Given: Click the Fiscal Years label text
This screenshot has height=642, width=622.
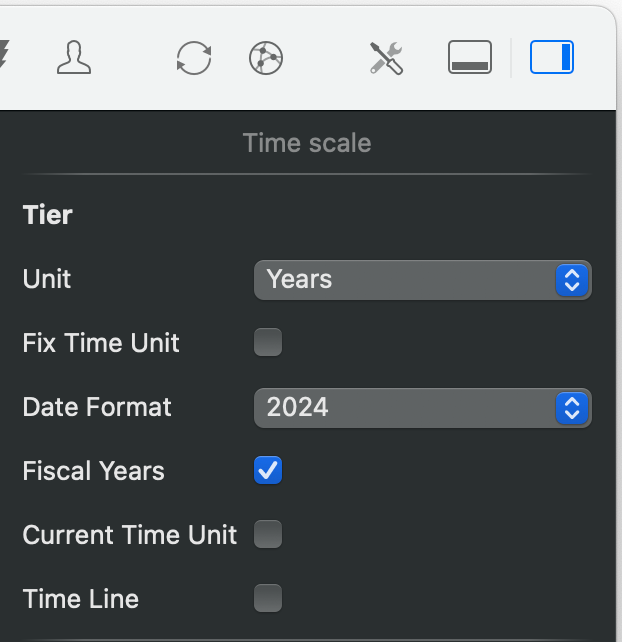Looking at the screenshot, I should (x=93, y=471).
